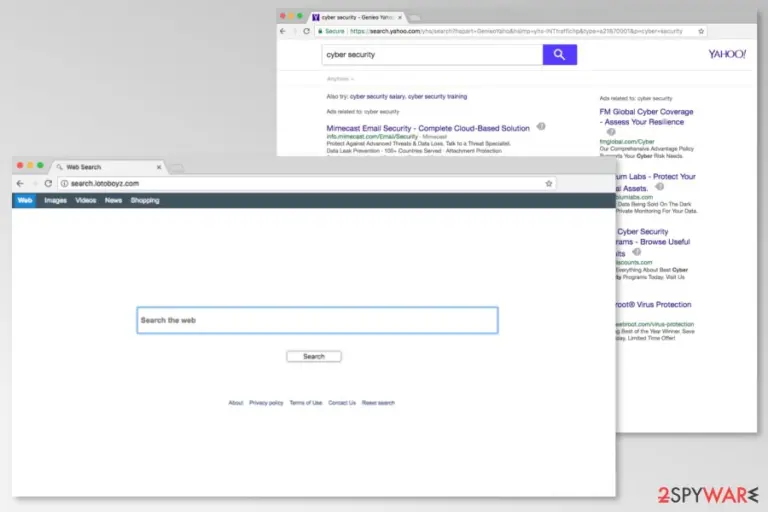Screen dimensions: 768x512
Task: Click the YAHOO! logo
Action: [727, 54]
